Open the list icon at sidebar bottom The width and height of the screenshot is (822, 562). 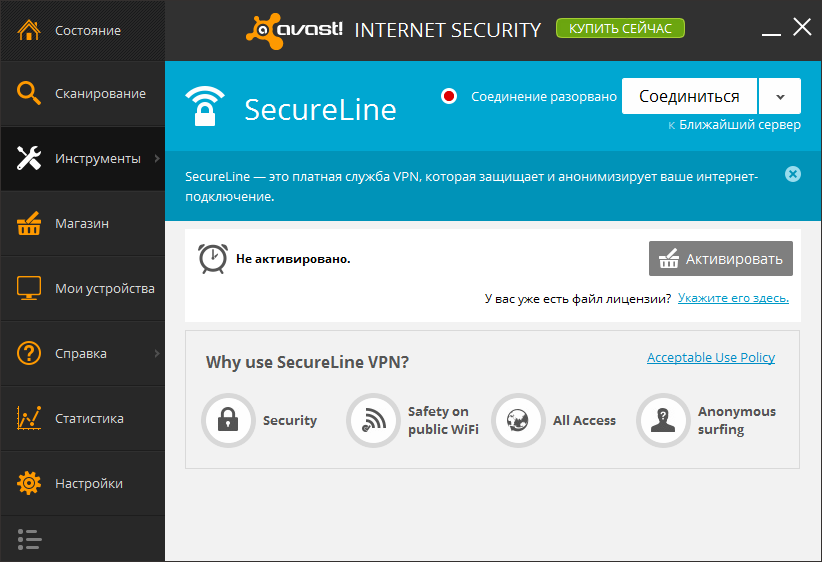[30, 540]
